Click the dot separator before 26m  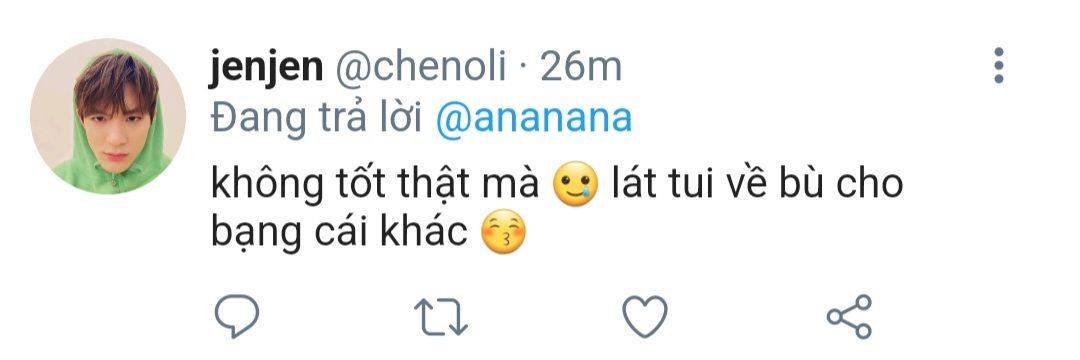pyautogui.click(x=523, y=69)
